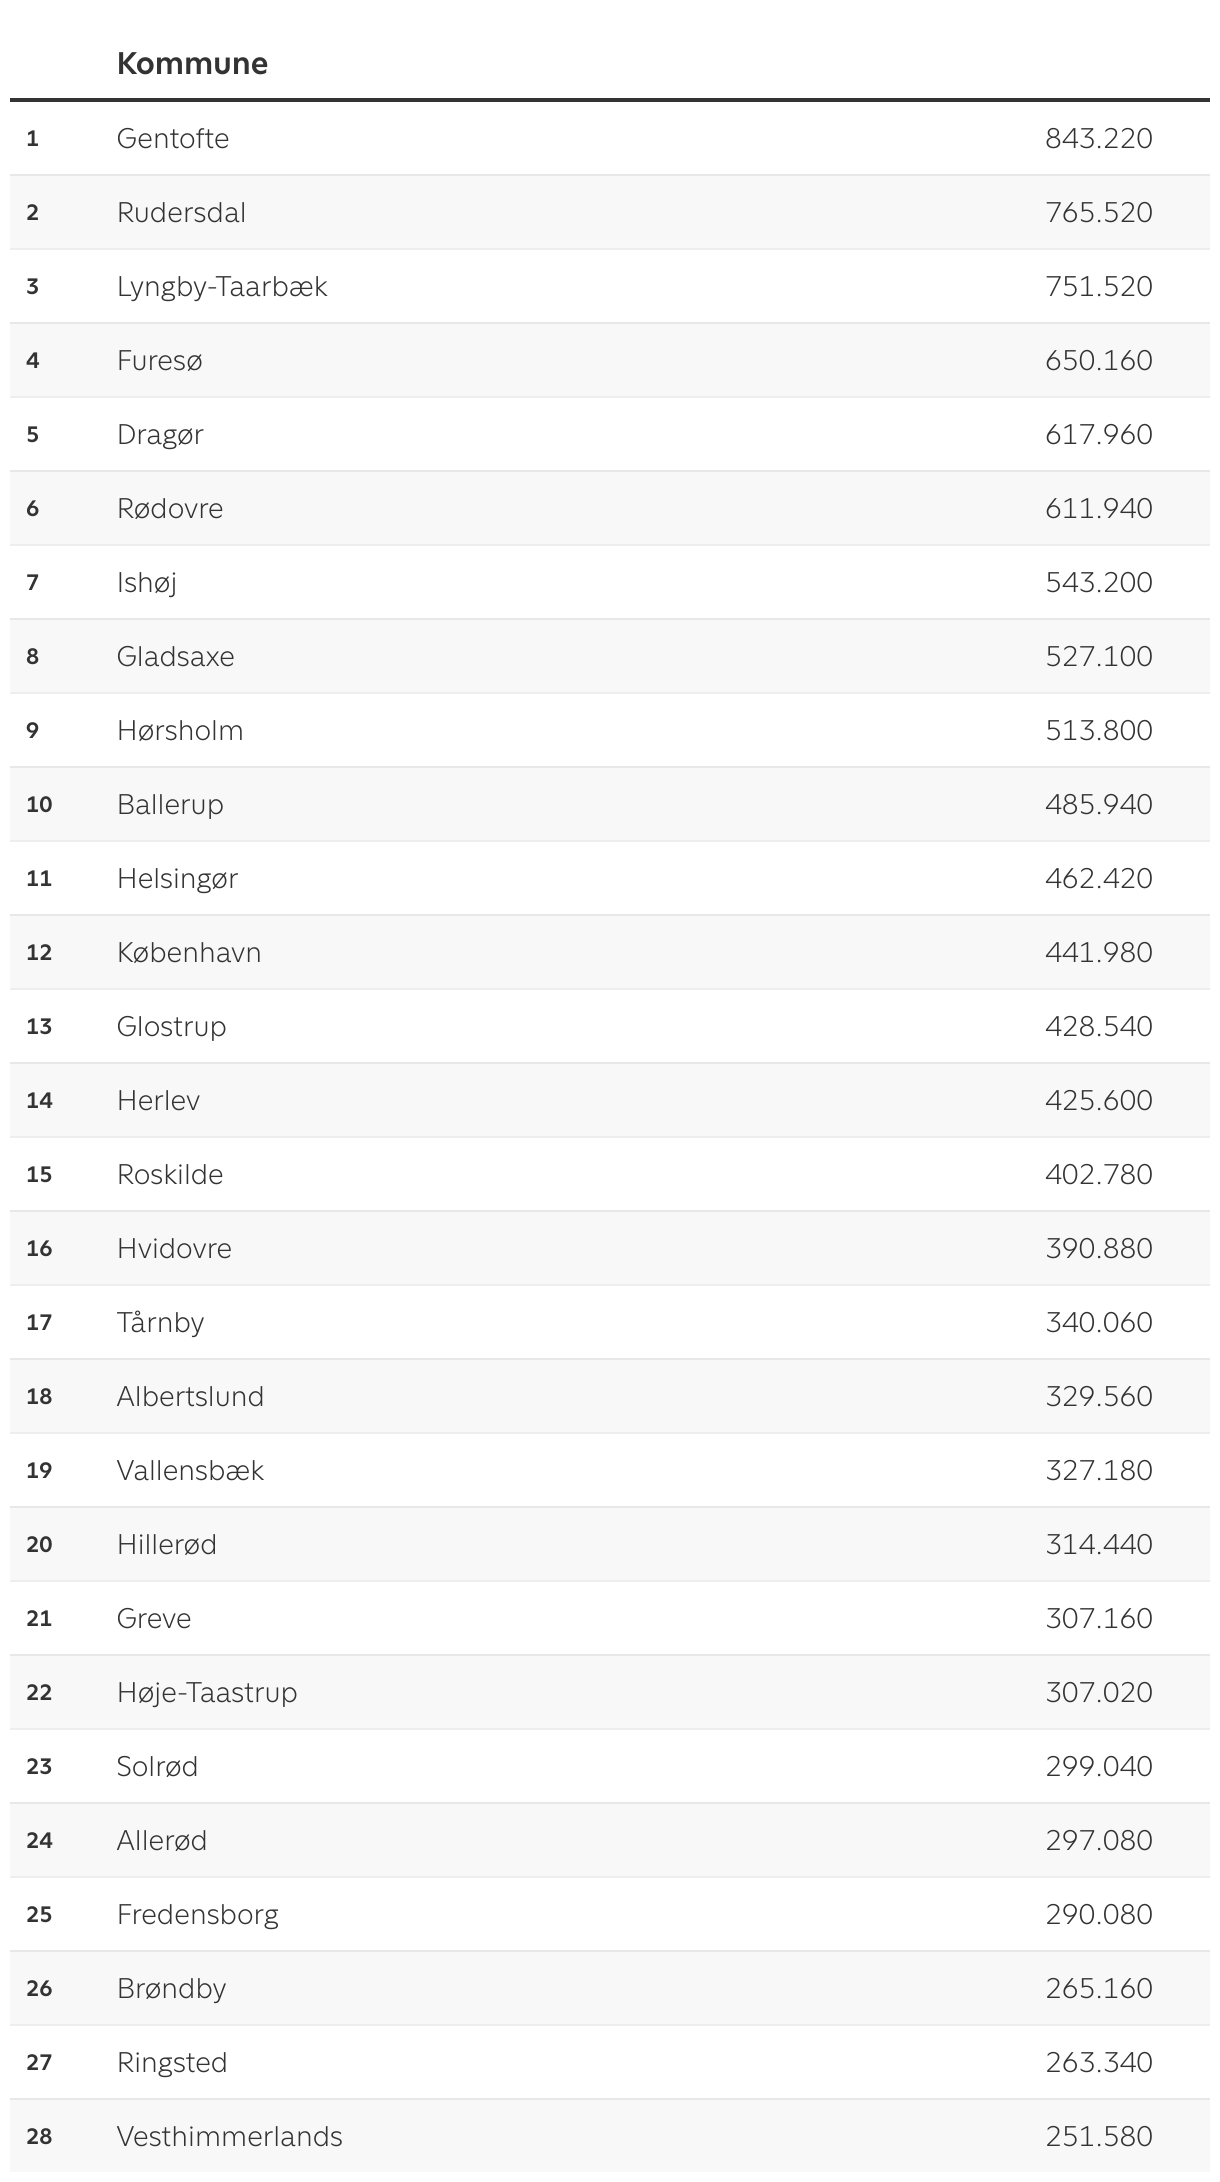Click on Gladsaxe in row 8
The image size is (1220, 2182).
point(175,656)
